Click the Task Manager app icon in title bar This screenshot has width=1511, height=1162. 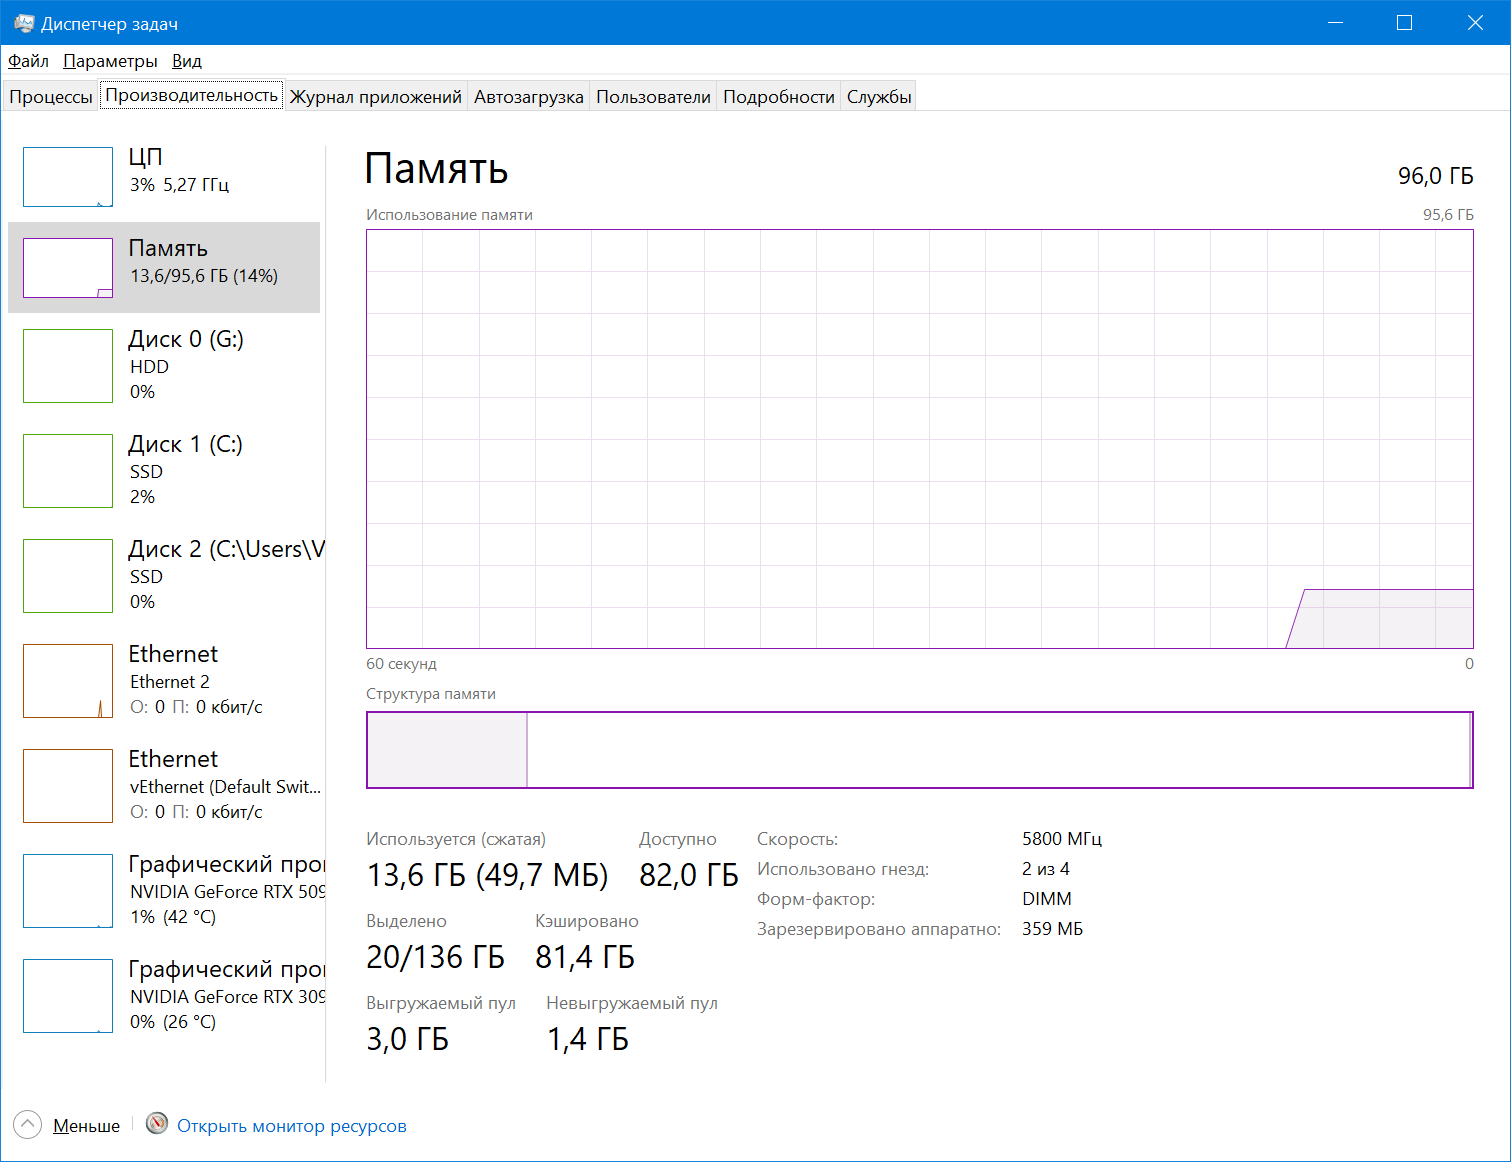24,23
